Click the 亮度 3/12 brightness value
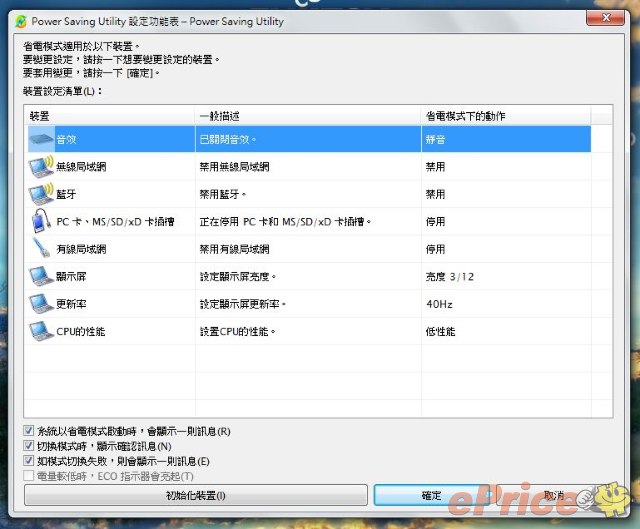 tap(450, 276)
